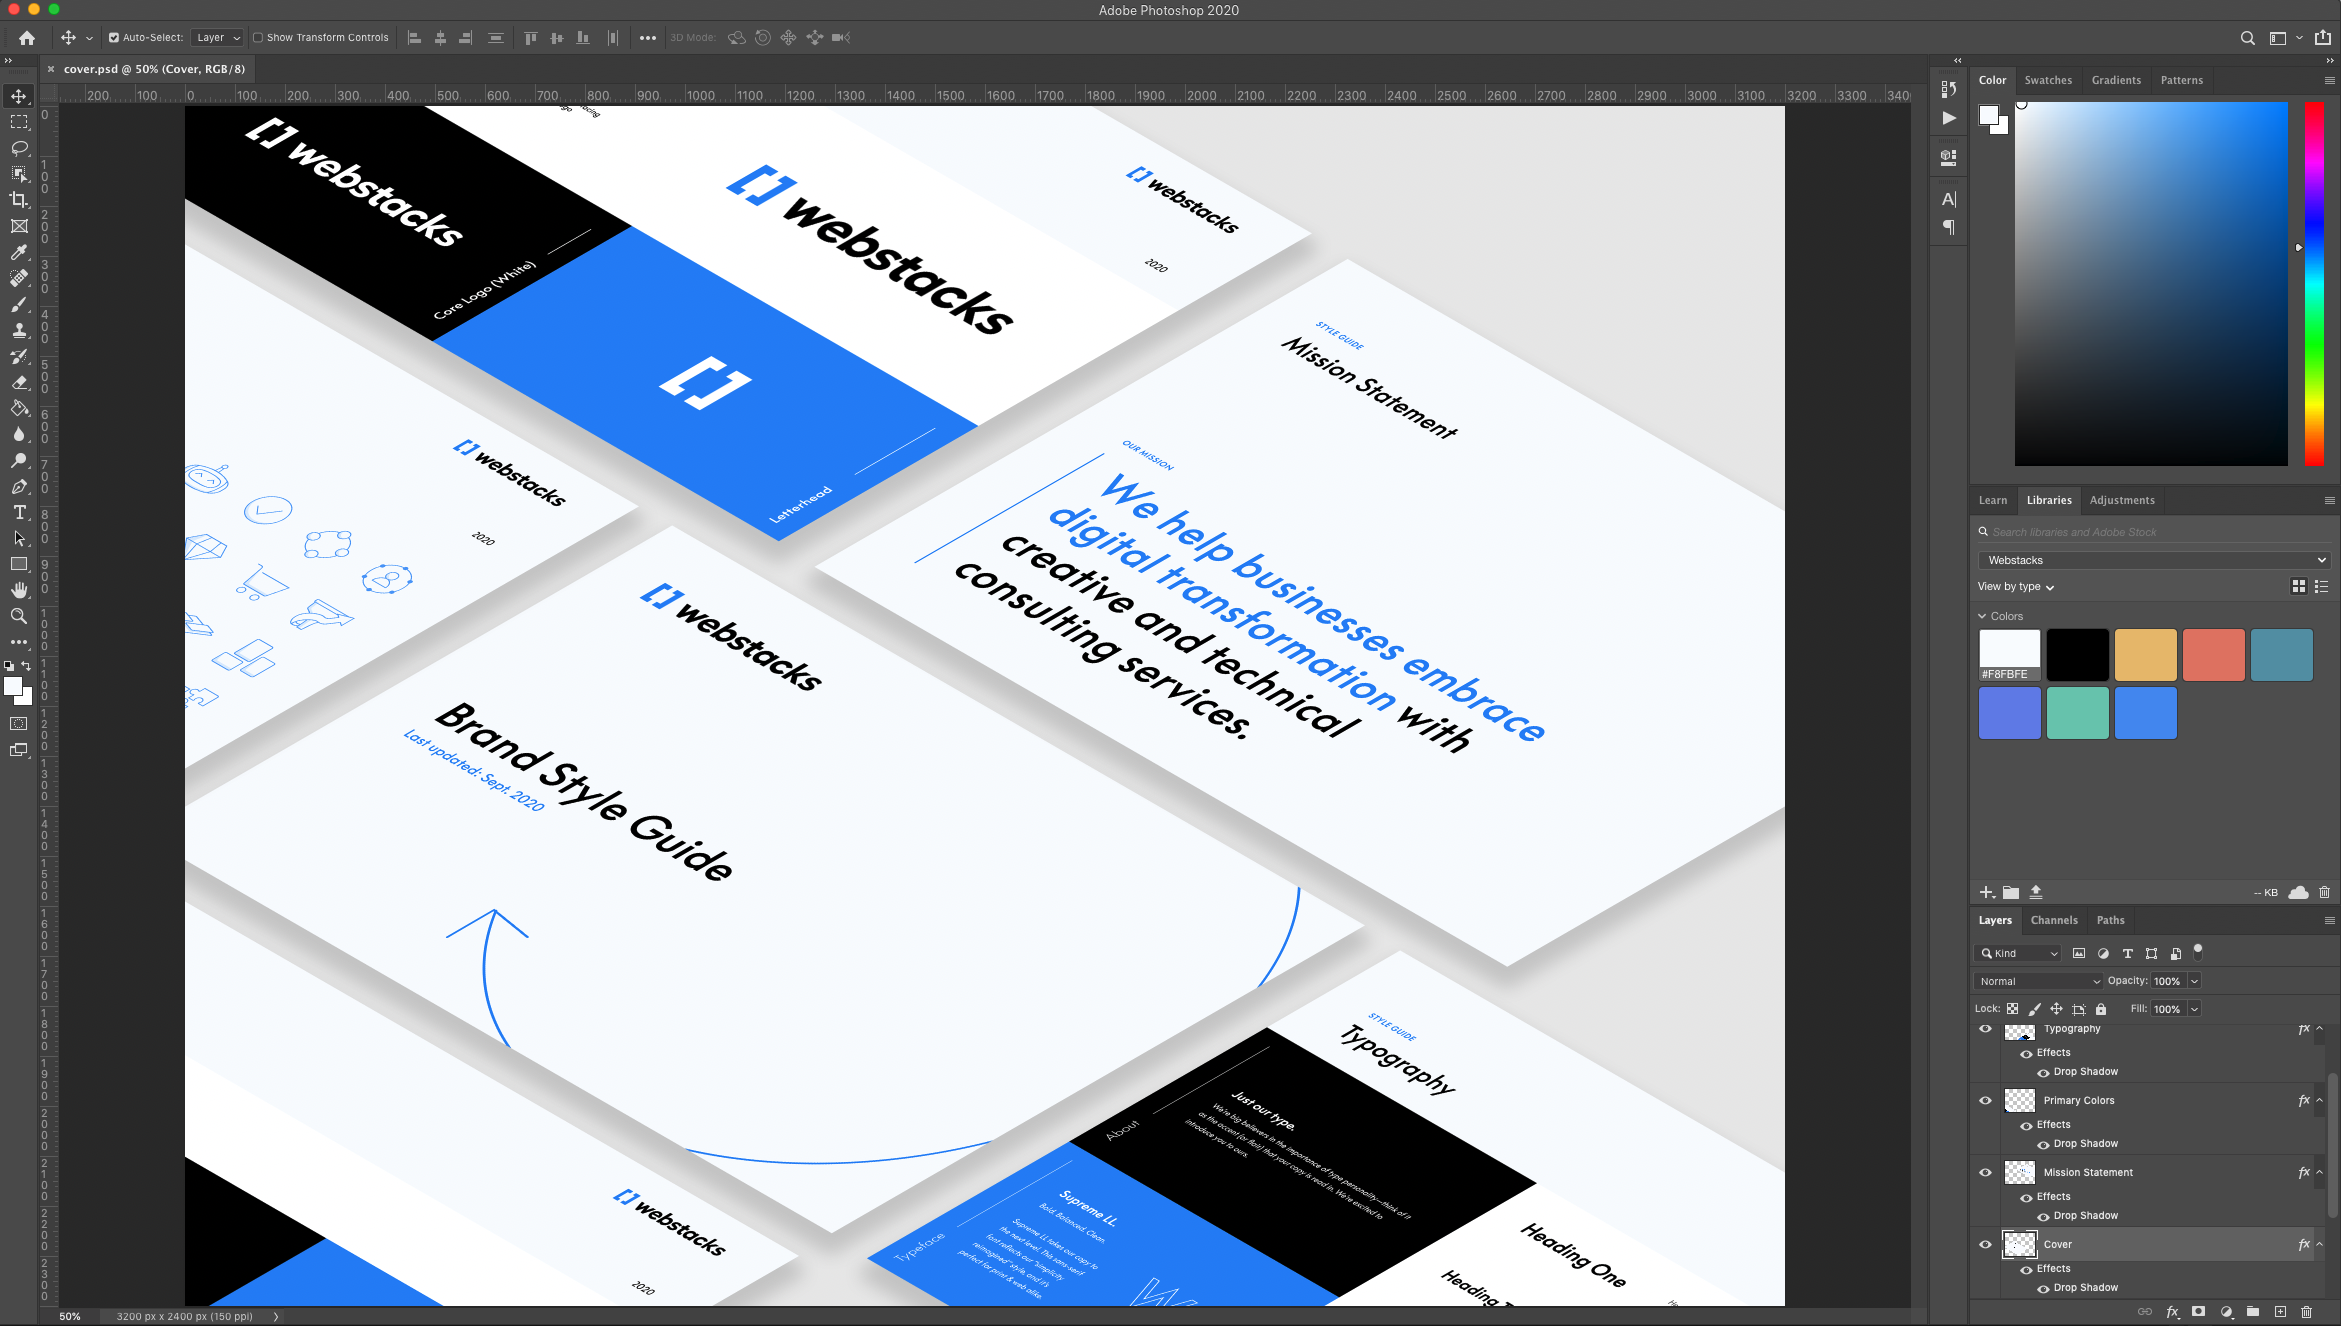
Task: Toggle visibility of the Mission Statement layer
Action: click(x=1985, y=1172)
